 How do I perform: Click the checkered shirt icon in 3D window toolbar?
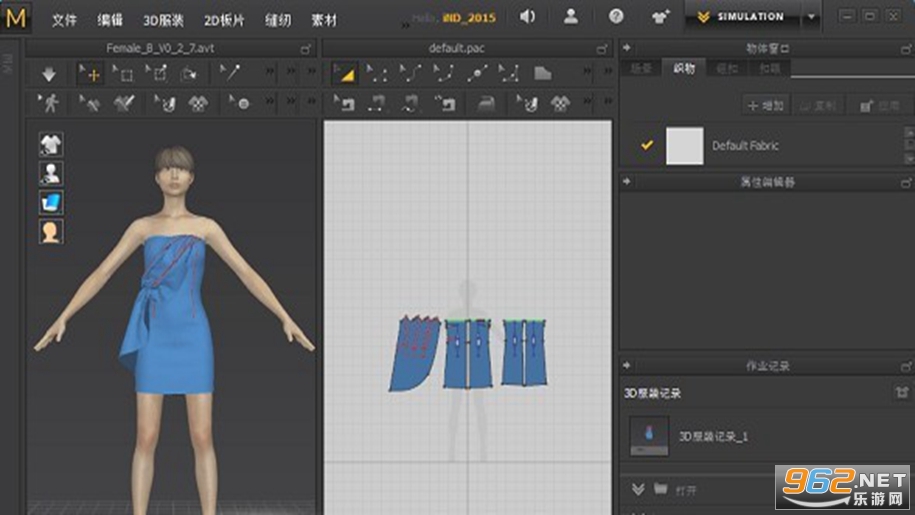(198, 104)
